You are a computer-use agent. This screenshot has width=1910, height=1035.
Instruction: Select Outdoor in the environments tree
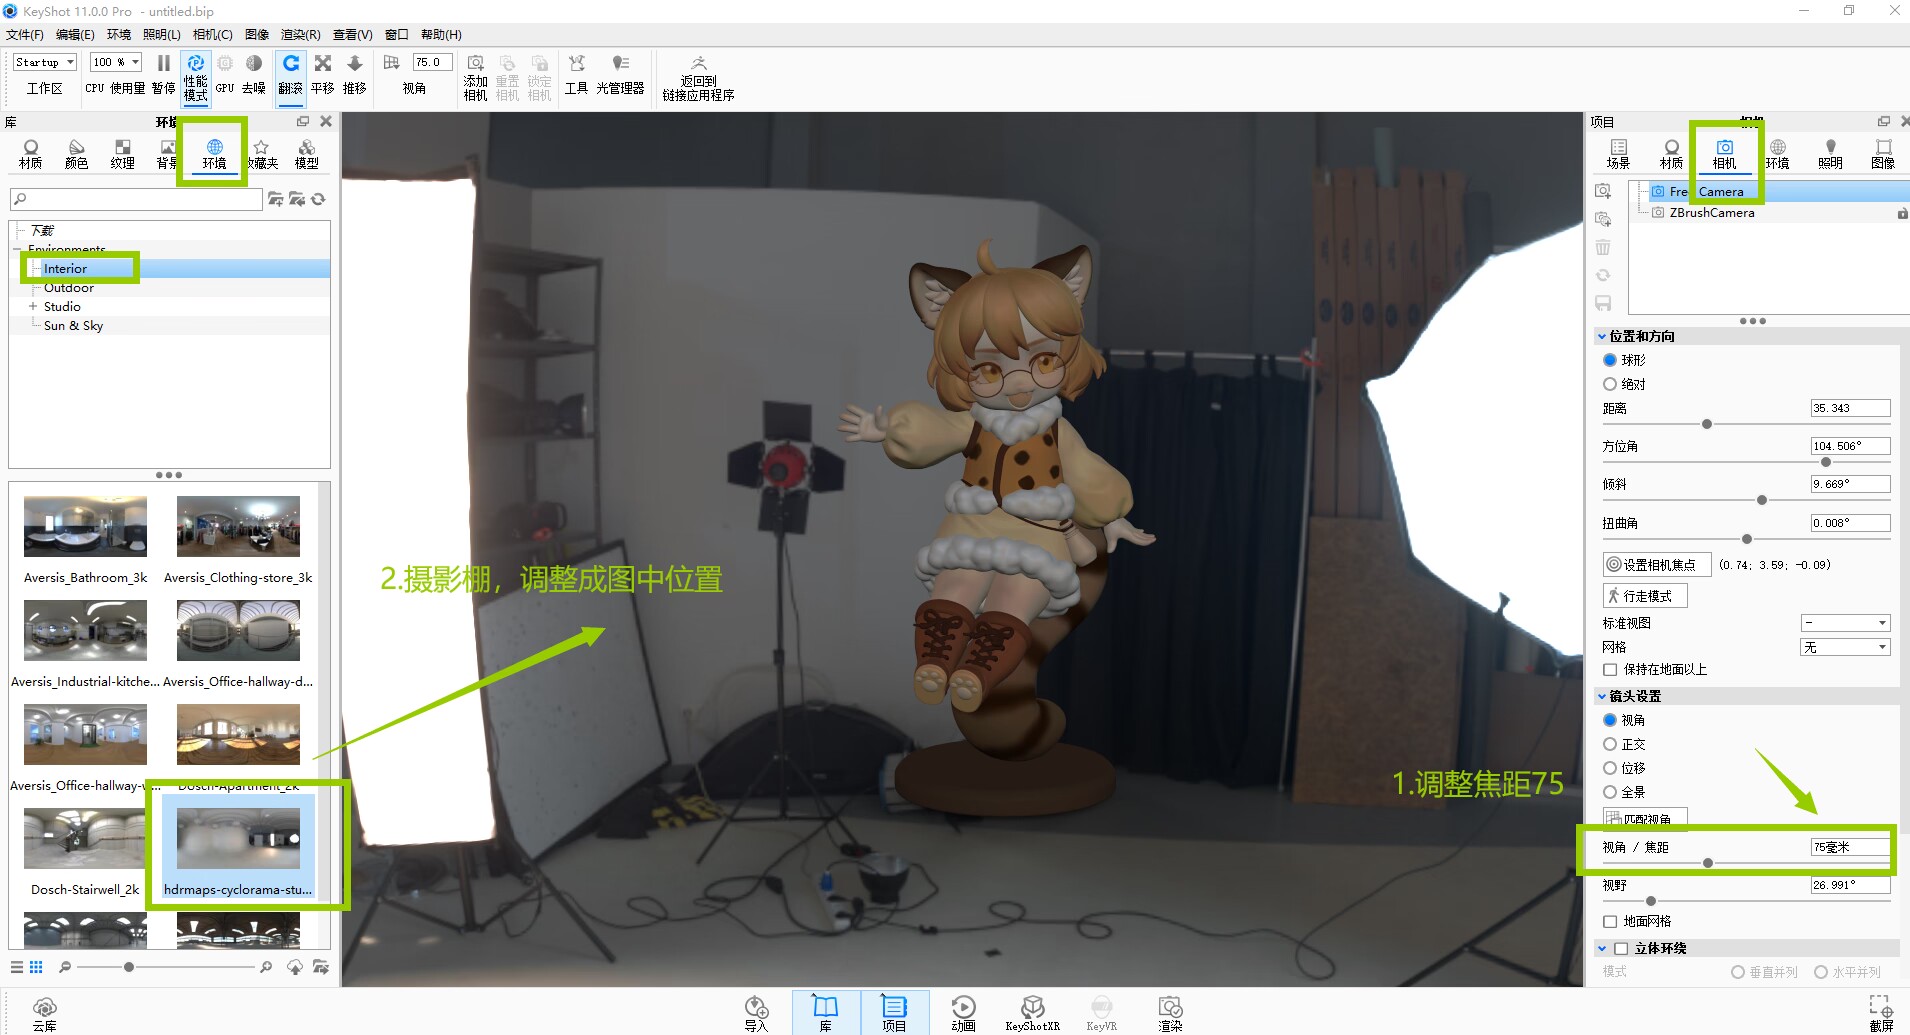pos(69,288)
